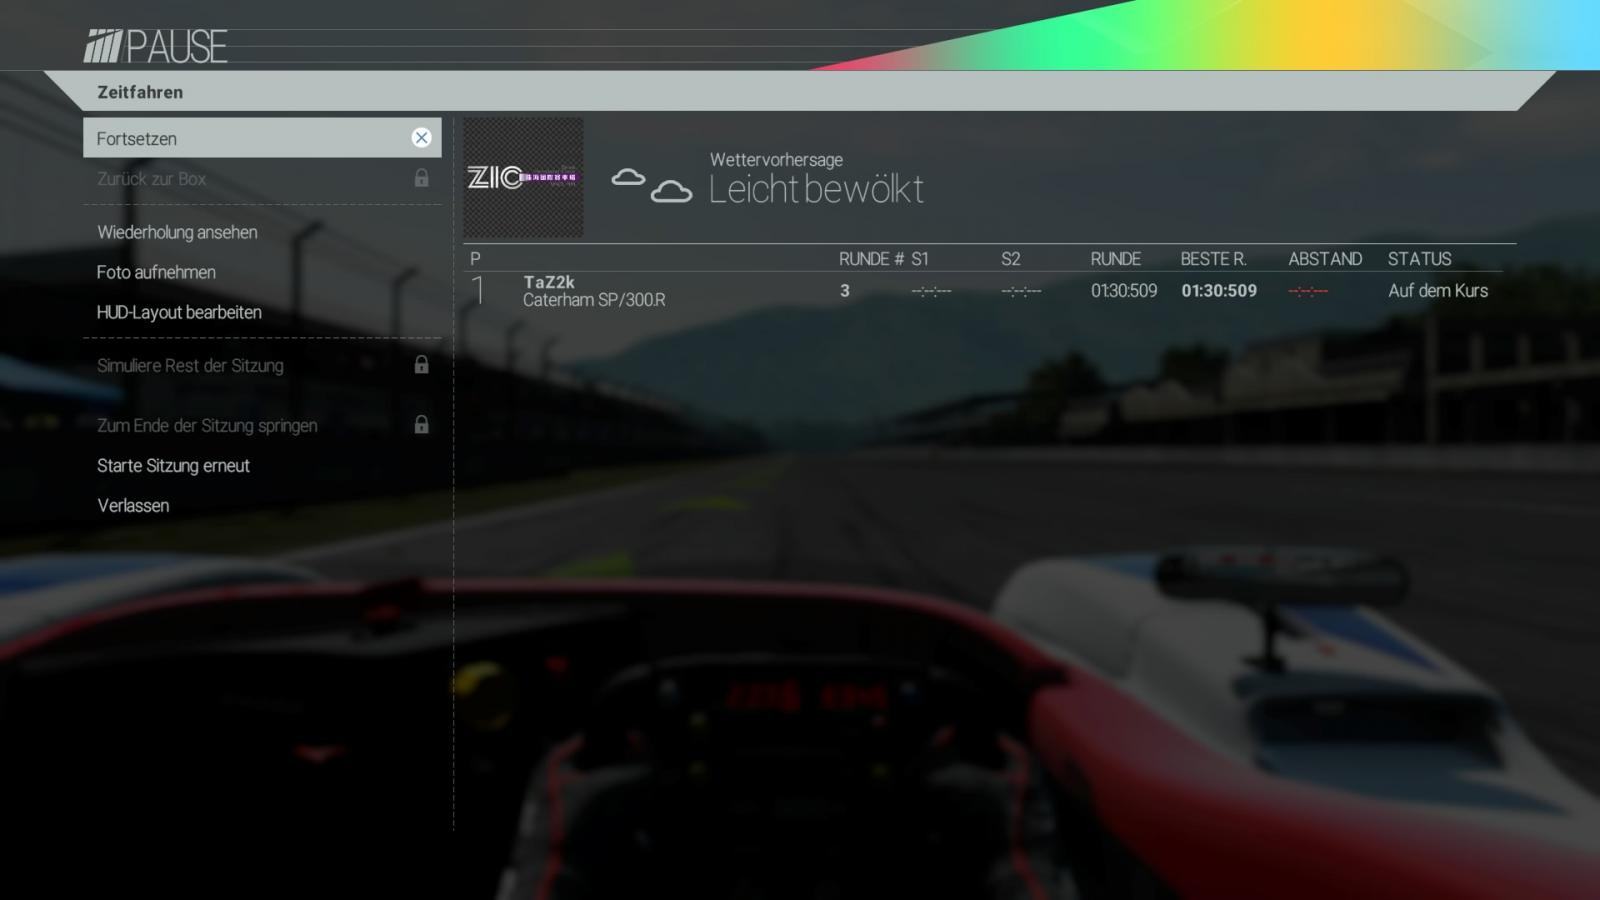The image size is (1600, 900).
Task: Click the lock icon next to Zurück zur Box
Action: 421,178
